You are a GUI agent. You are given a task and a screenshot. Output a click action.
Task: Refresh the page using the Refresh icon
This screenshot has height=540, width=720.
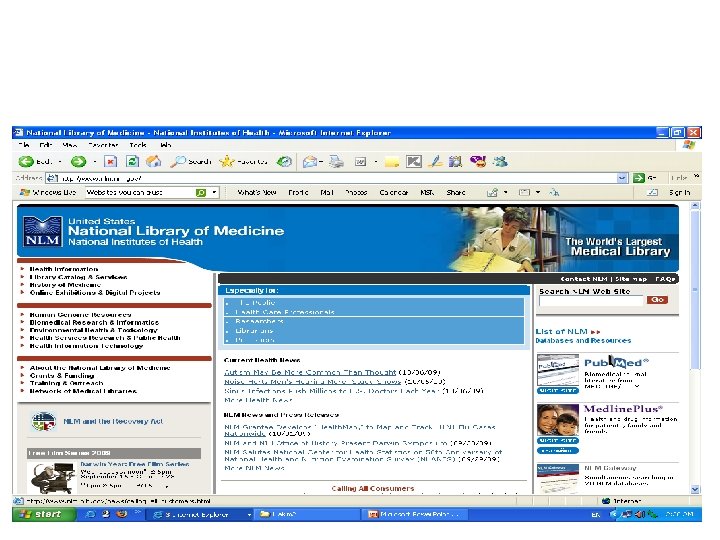(x=132, y=162)
